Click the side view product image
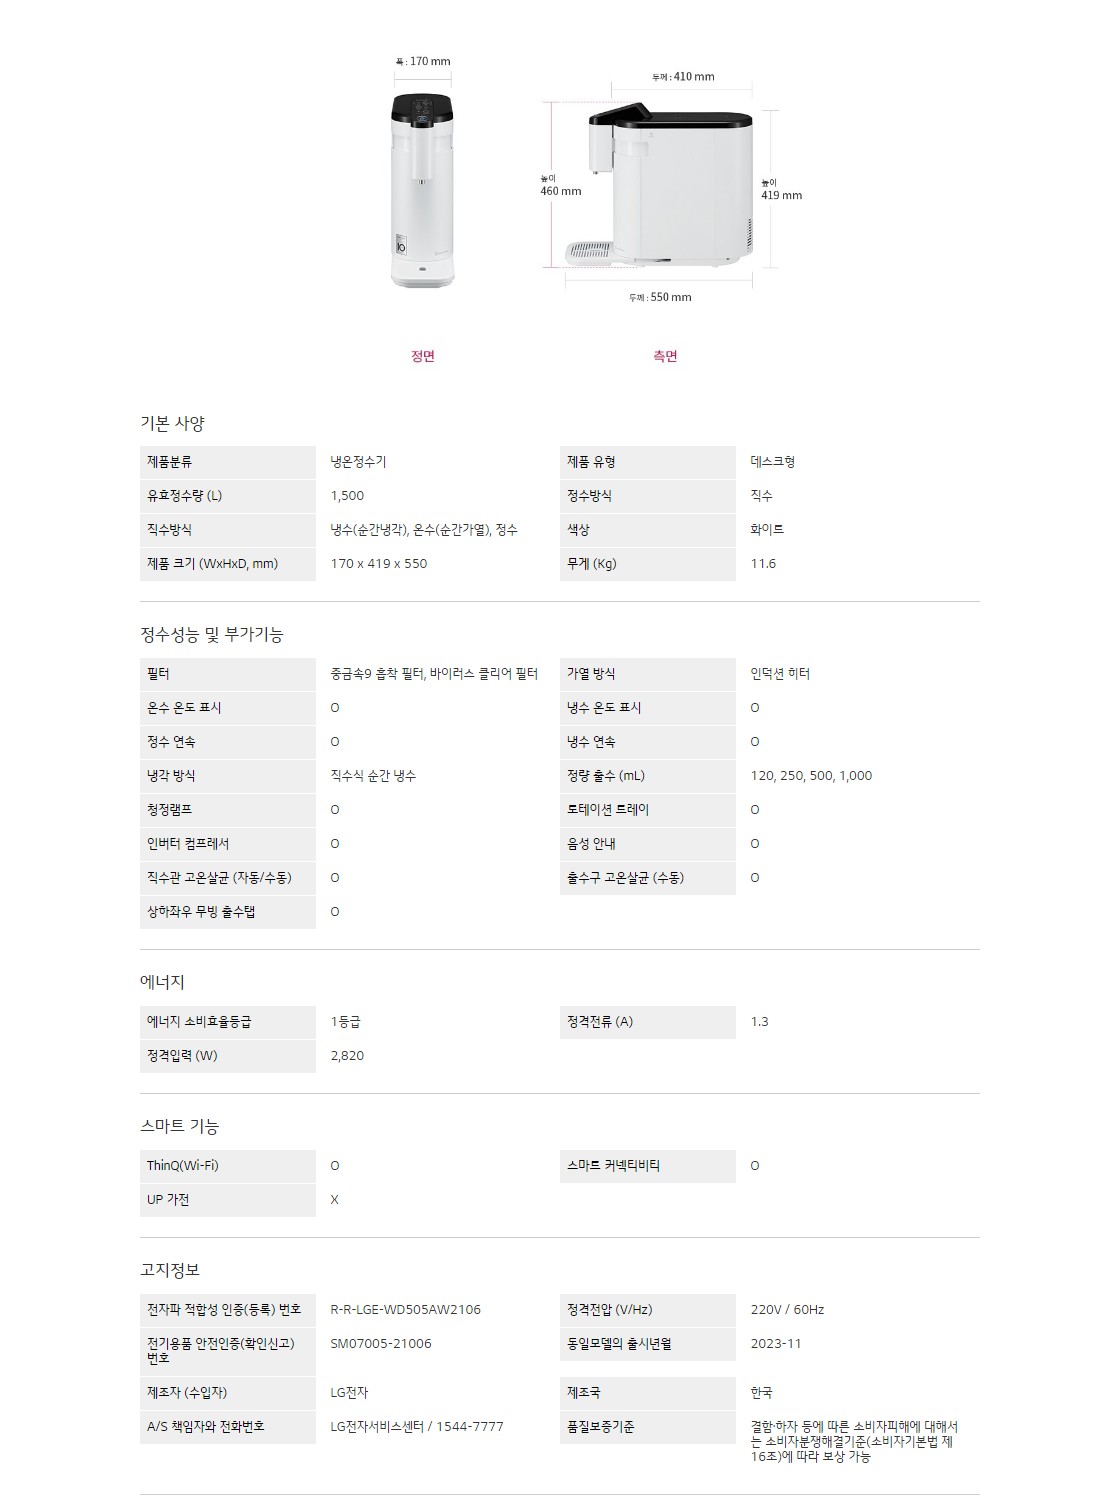This screenshot has width=1120, height=1495. 659,186
